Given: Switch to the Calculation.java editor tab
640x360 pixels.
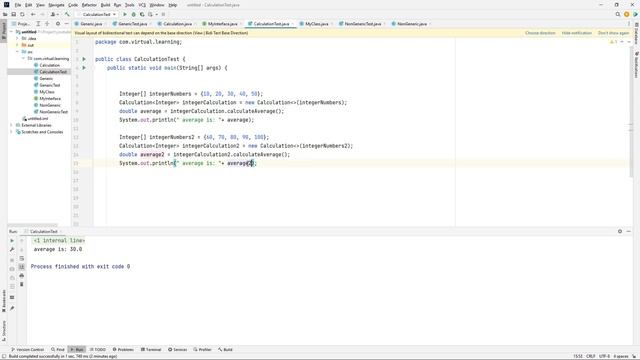Looking at the screenshot, I should pyautogui.click(x=176, y=24).
